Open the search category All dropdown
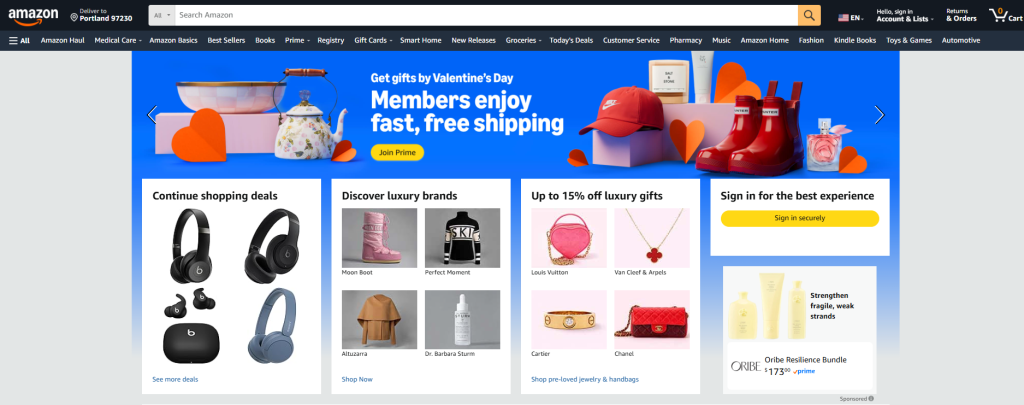Screen dimensions: 1024x405 tap(162, 15)
